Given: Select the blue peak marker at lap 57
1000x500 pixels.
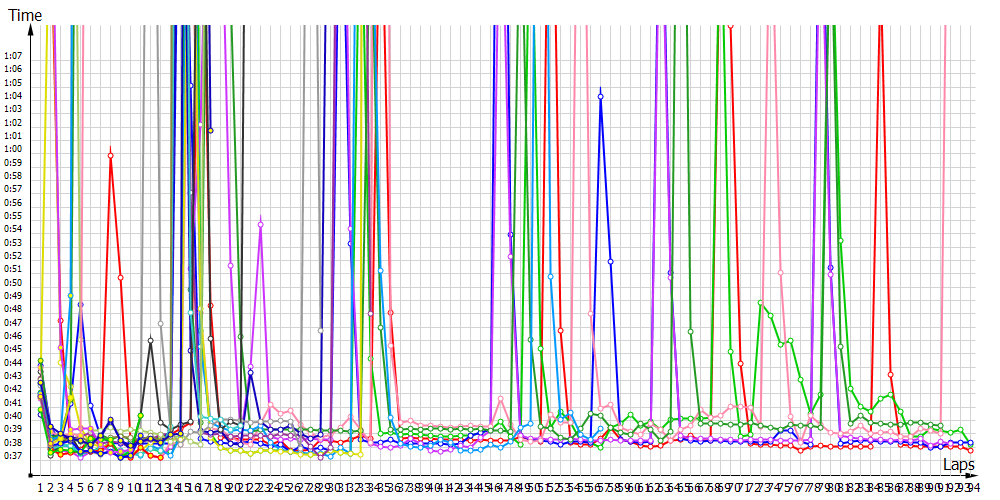Looking at the screenshot, I should click(x=600, y=96).
